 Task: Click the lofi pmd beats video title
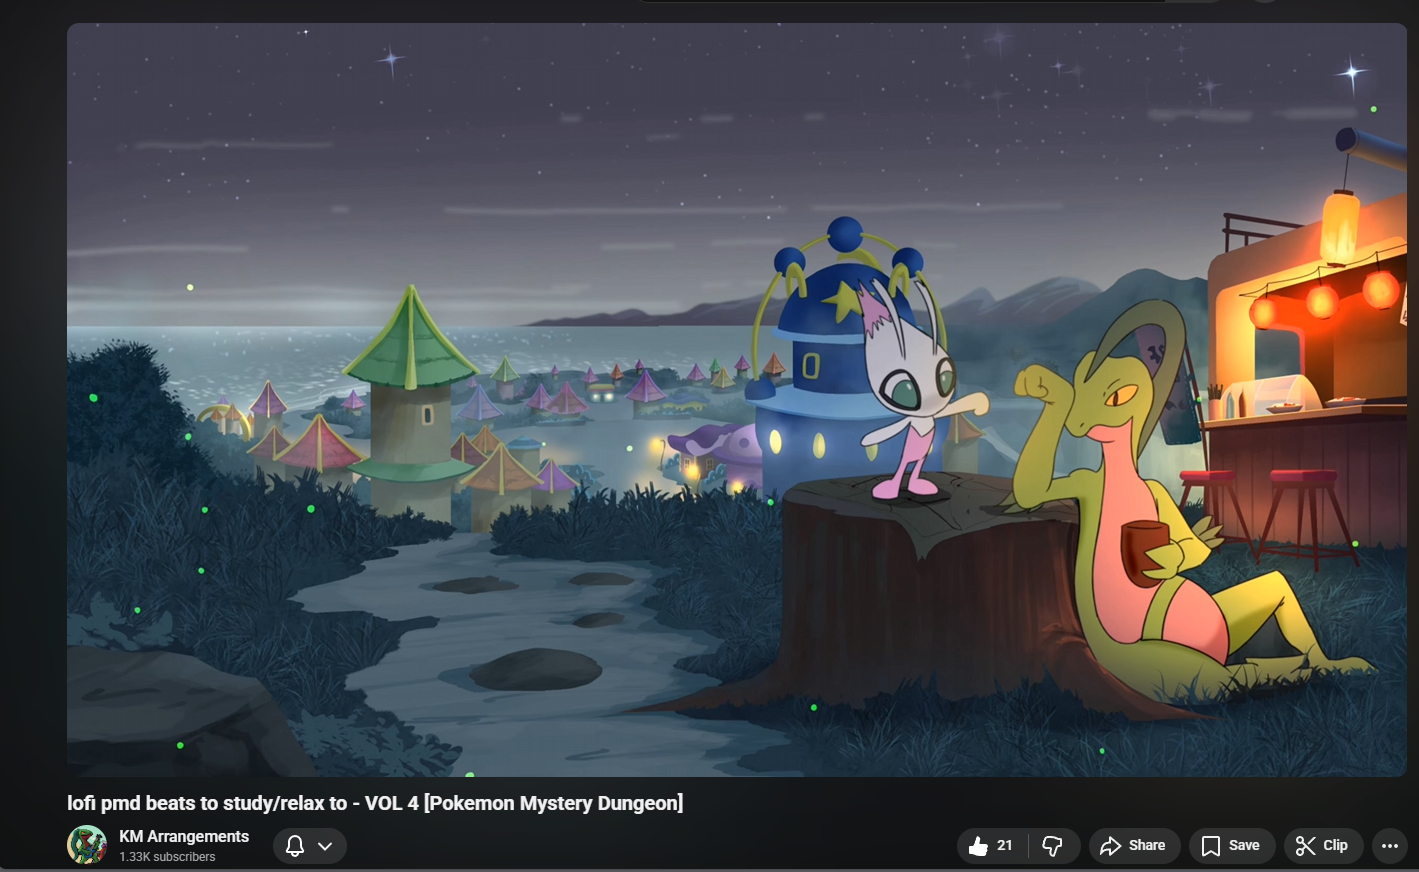click(375, 803)
